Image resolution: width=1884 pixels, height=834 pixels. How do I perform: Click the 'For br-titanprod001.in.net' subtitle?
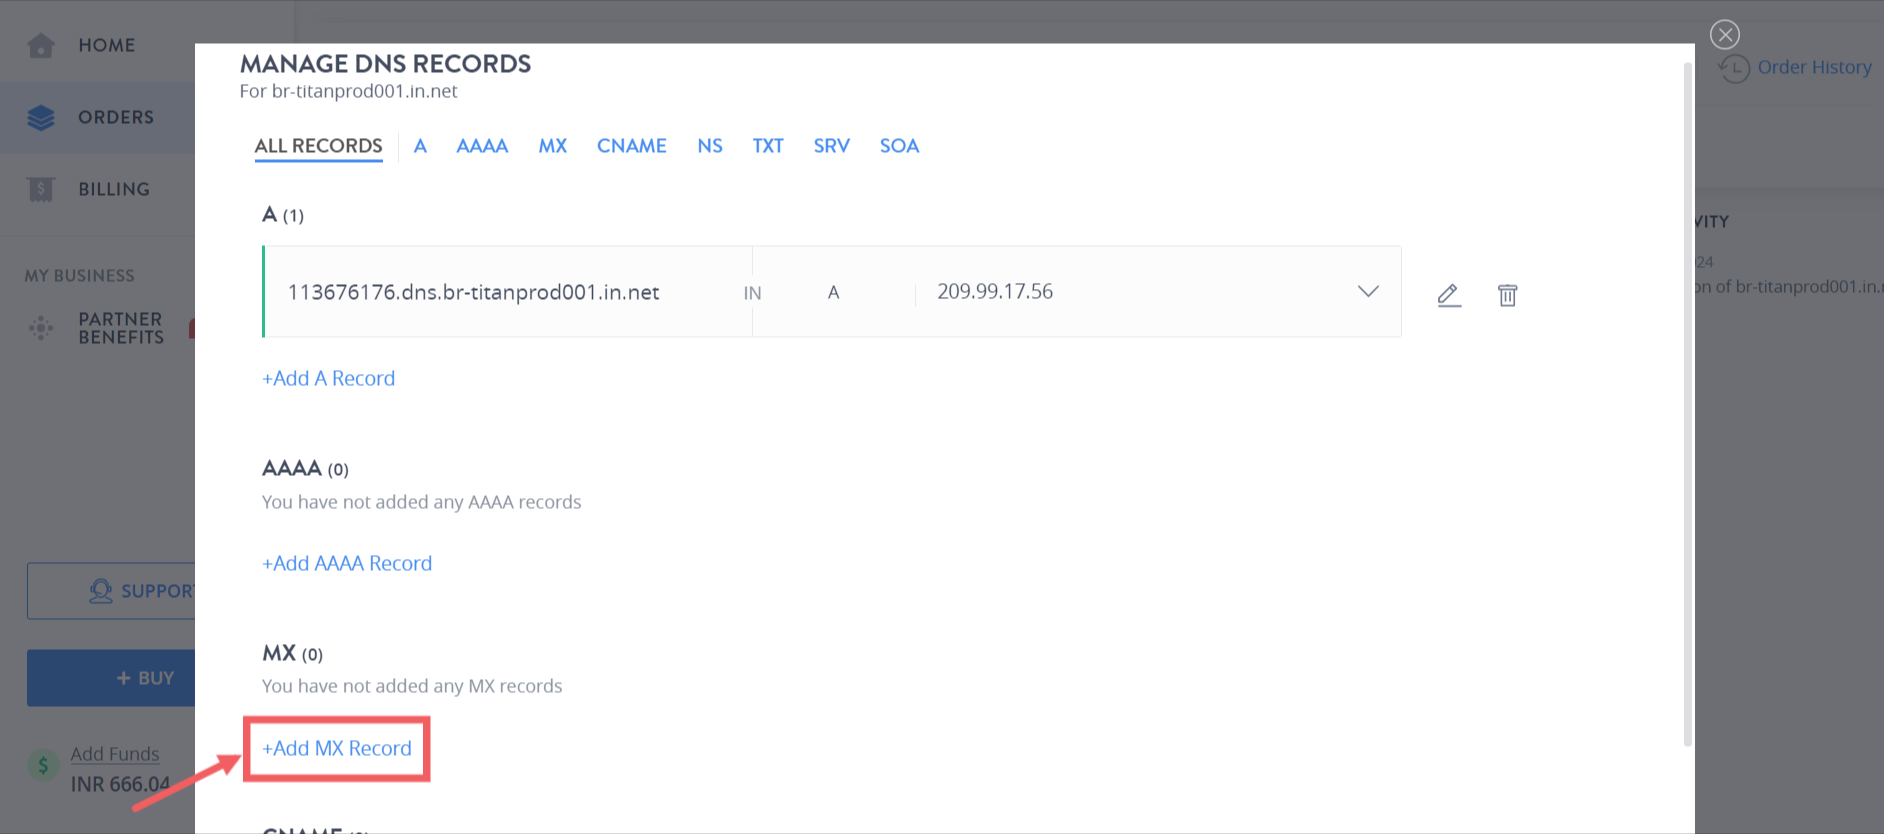click(x=348, y=91)
